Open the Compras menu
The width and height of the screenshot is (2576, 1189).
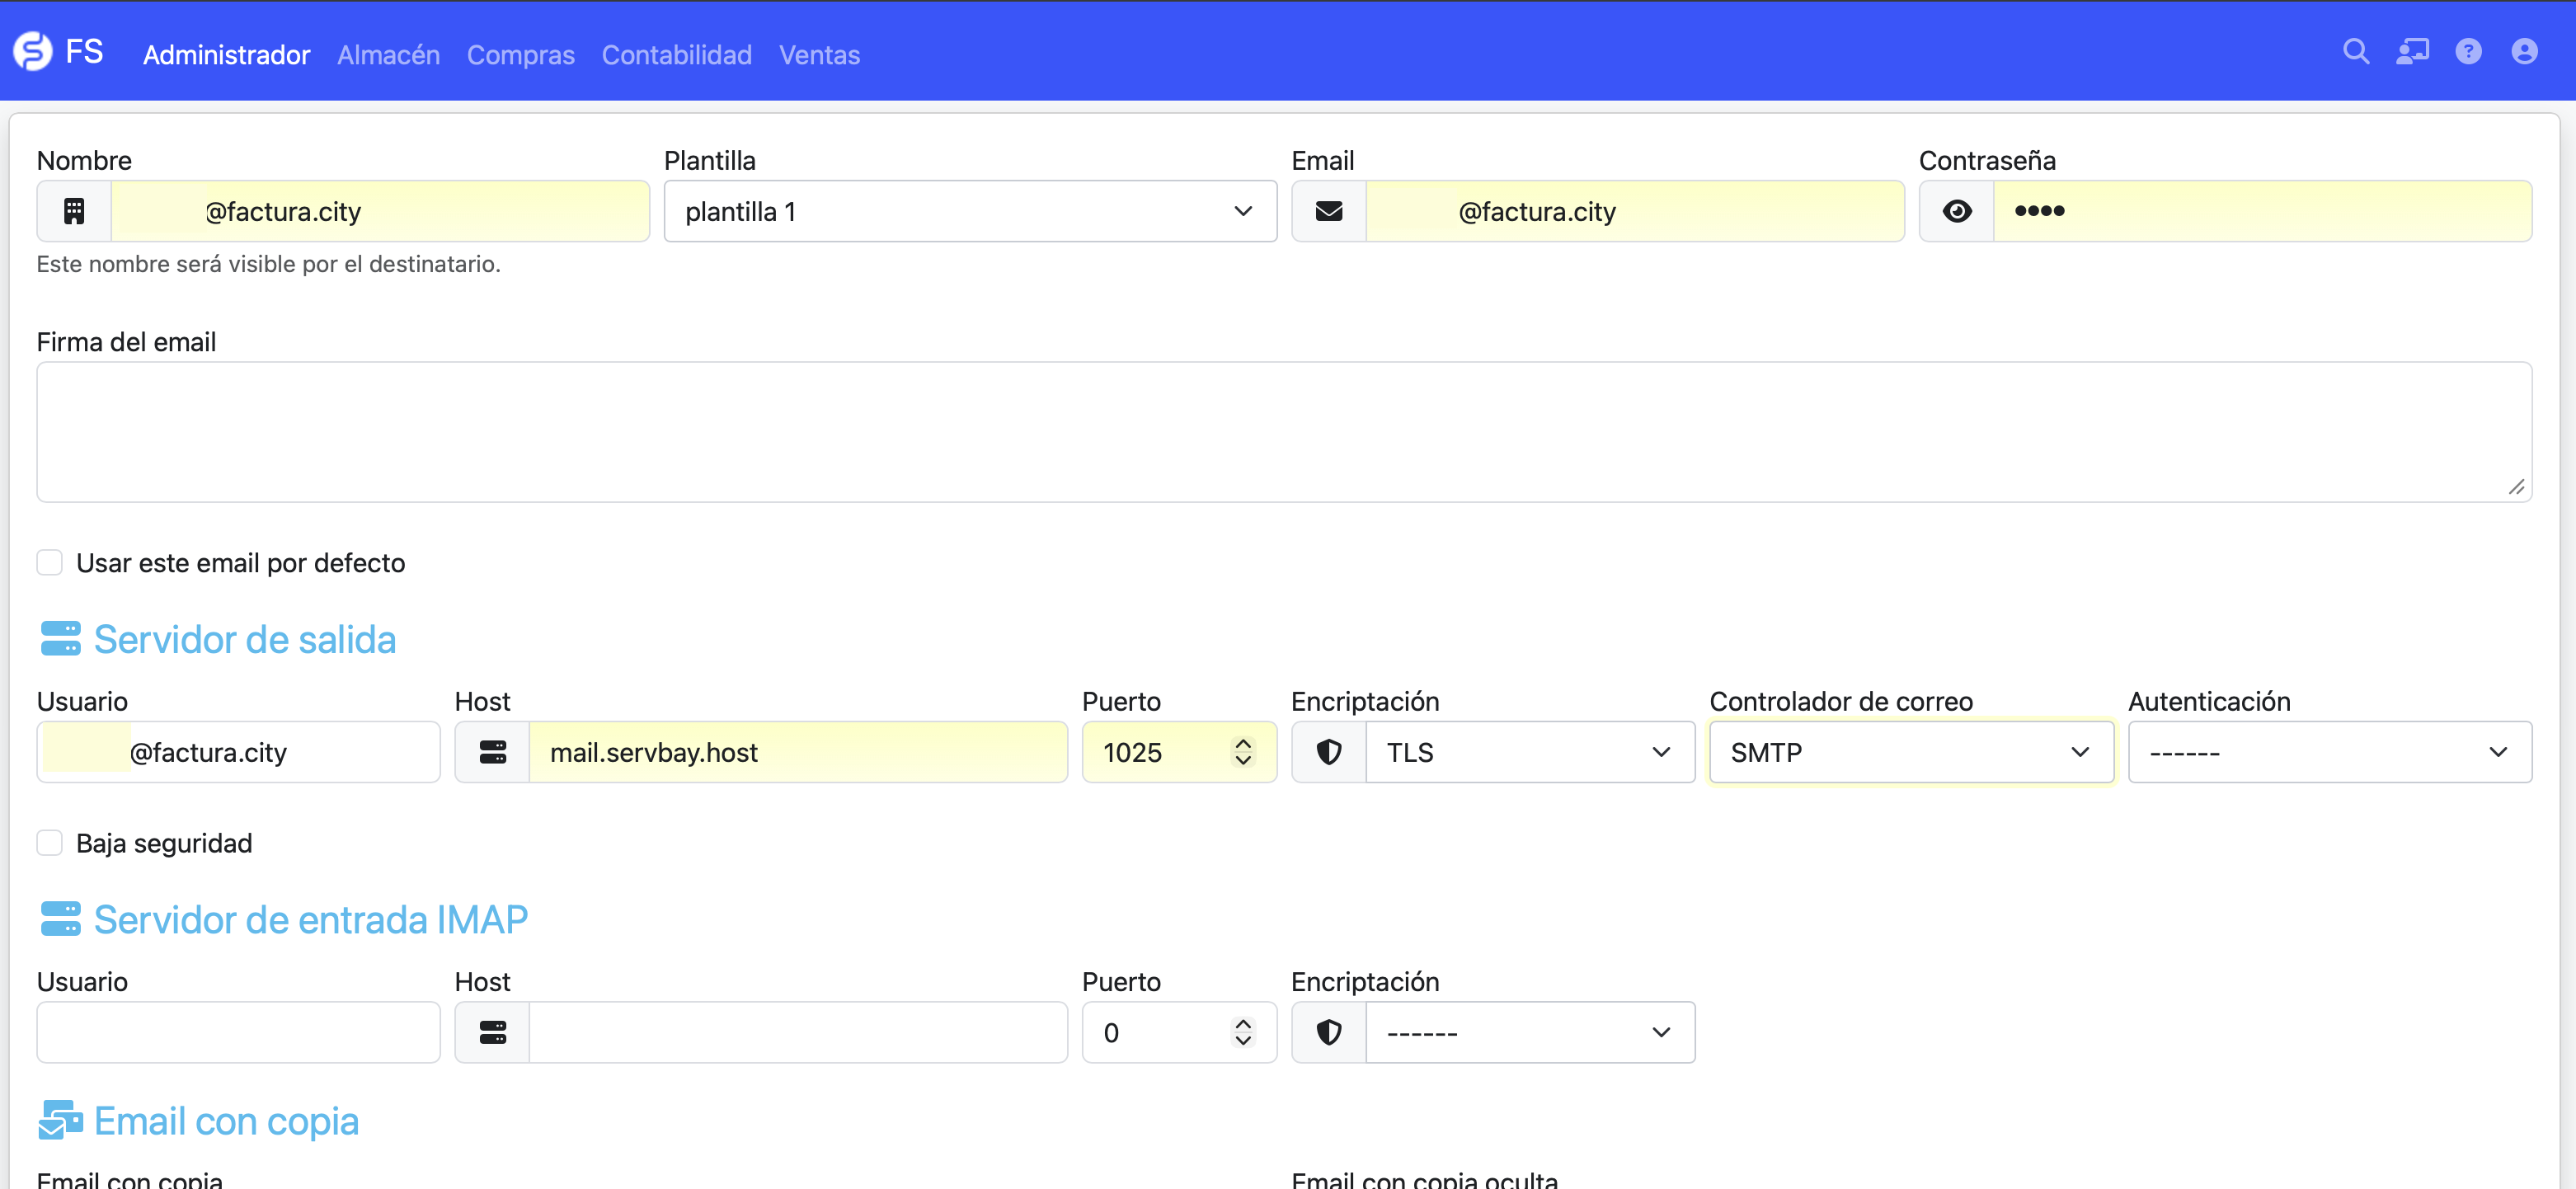(520, 54)
